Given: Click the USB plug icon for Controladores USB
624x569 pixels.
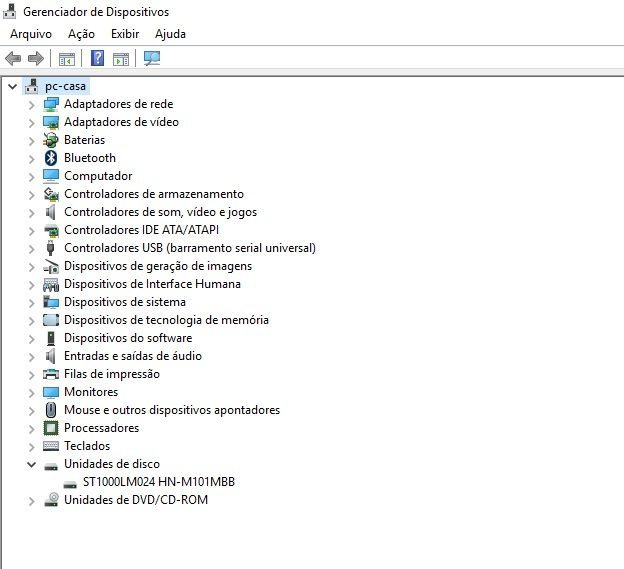Looking at the screenshot, I should (x=50, y=248).
